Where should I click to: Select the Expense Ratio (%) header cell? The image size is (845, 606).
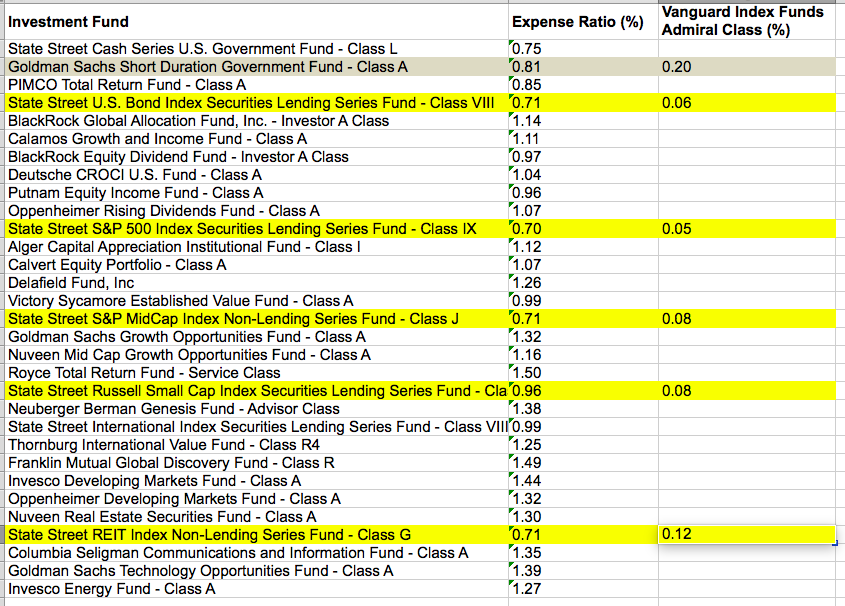tap(583, 22)
